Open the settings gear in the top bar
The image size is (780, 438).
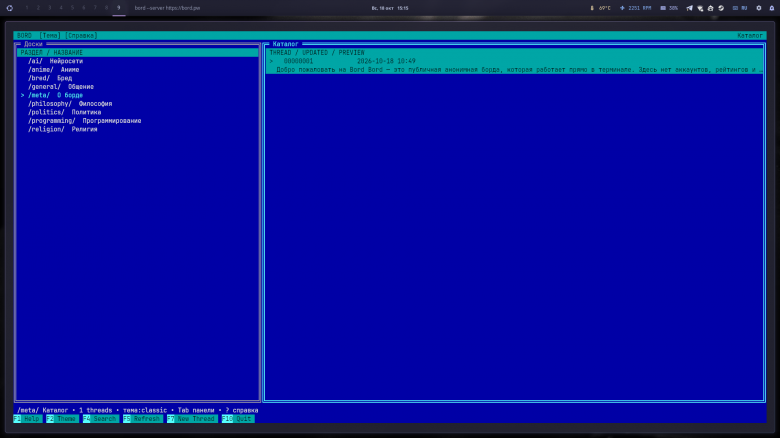pyautogui.click(x=759, y=8)
